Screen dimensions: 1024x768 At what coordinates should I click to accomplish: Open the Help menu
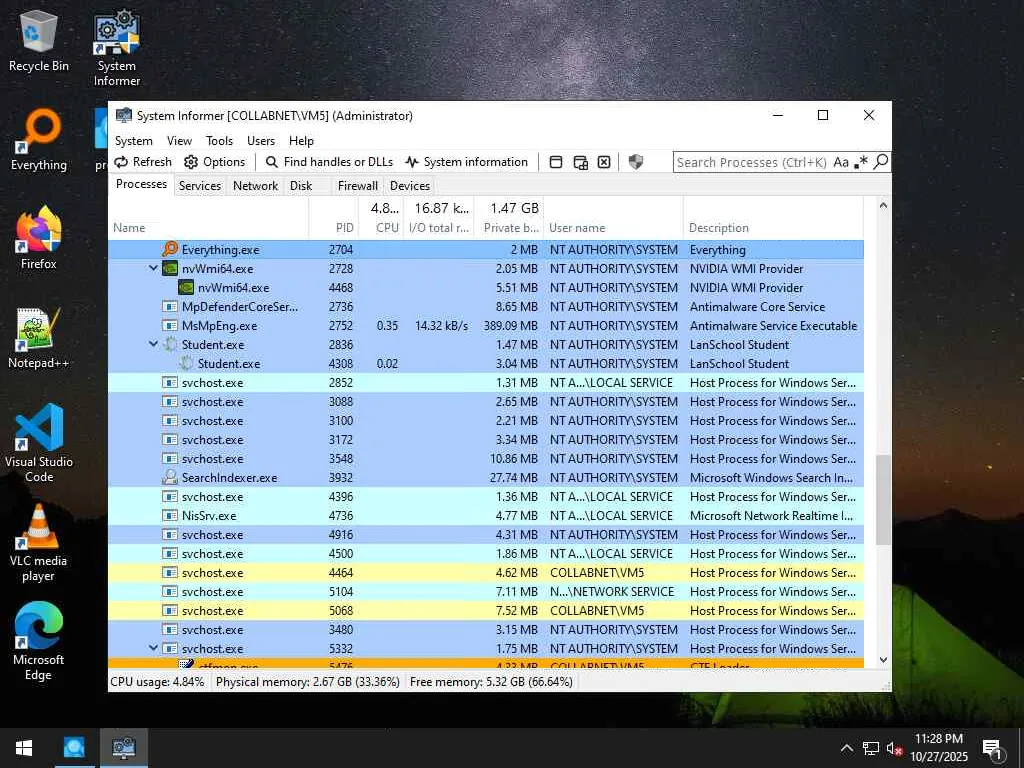301,141
